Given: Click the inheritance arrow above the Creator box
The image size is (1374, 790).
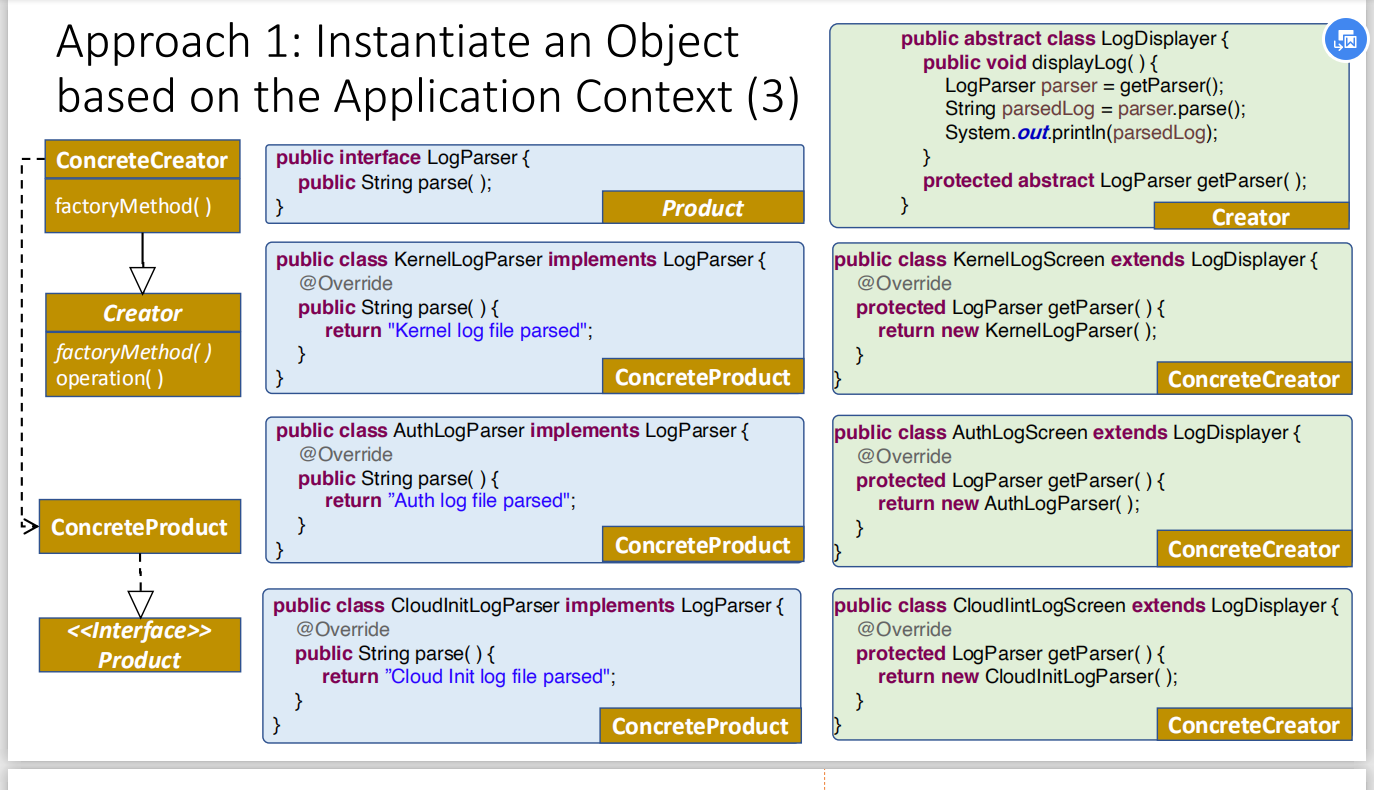Looking at the screenshot, I should (x=143, y=277).
